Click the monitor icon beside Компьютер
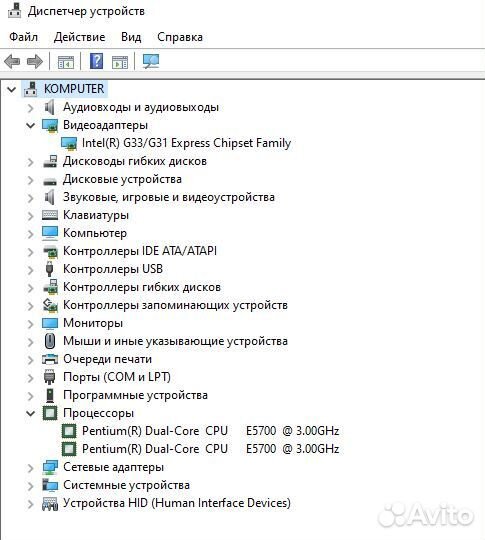485x540 pixels. point(50,233)
